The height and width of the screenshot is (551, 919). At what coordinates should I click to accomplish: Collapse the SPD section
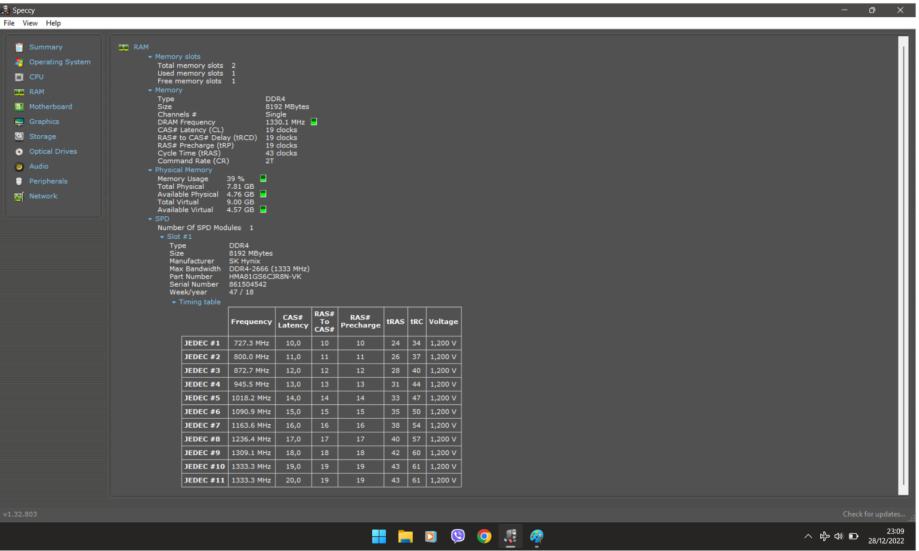pyautogui.click(x=150, y=219)
